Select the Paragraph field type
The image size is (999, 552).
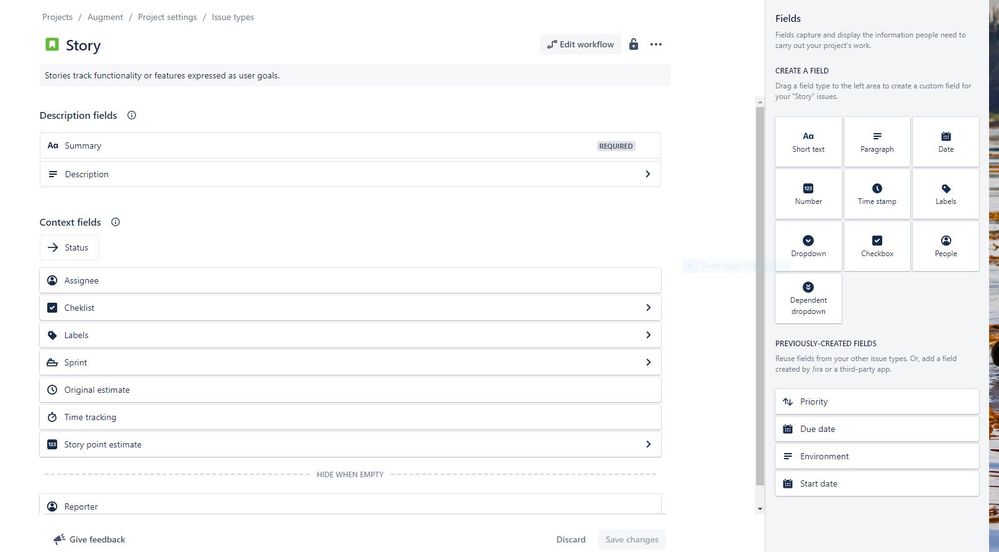click(x=877, y=142)
